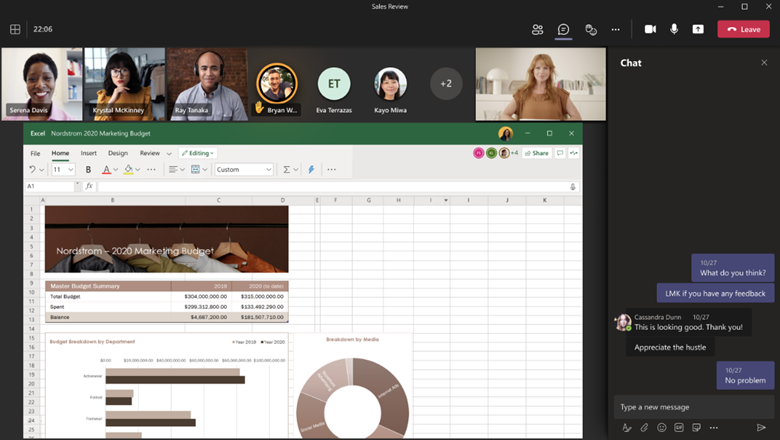780x440 pixels.
Task: Open the meeting gallery layout grid icon
Action: (15, 29)
